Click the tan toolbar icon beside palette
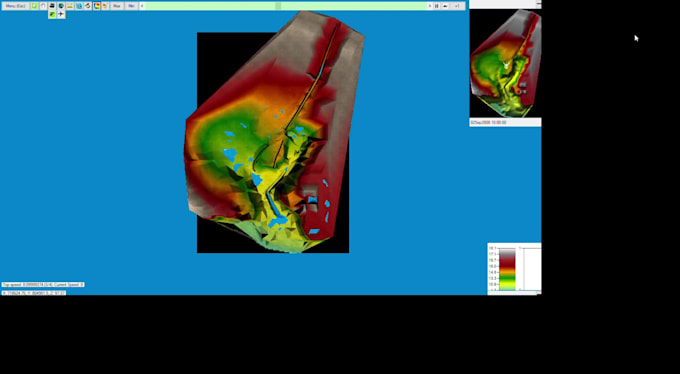Screen dimensions: 680x374 pos(105,6)
